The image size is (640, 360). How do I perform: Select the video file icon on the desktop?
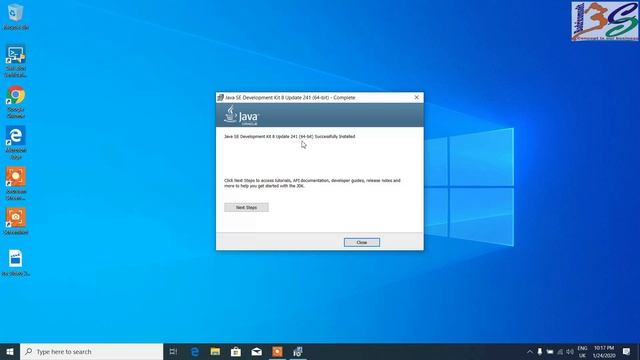point(16,263)
